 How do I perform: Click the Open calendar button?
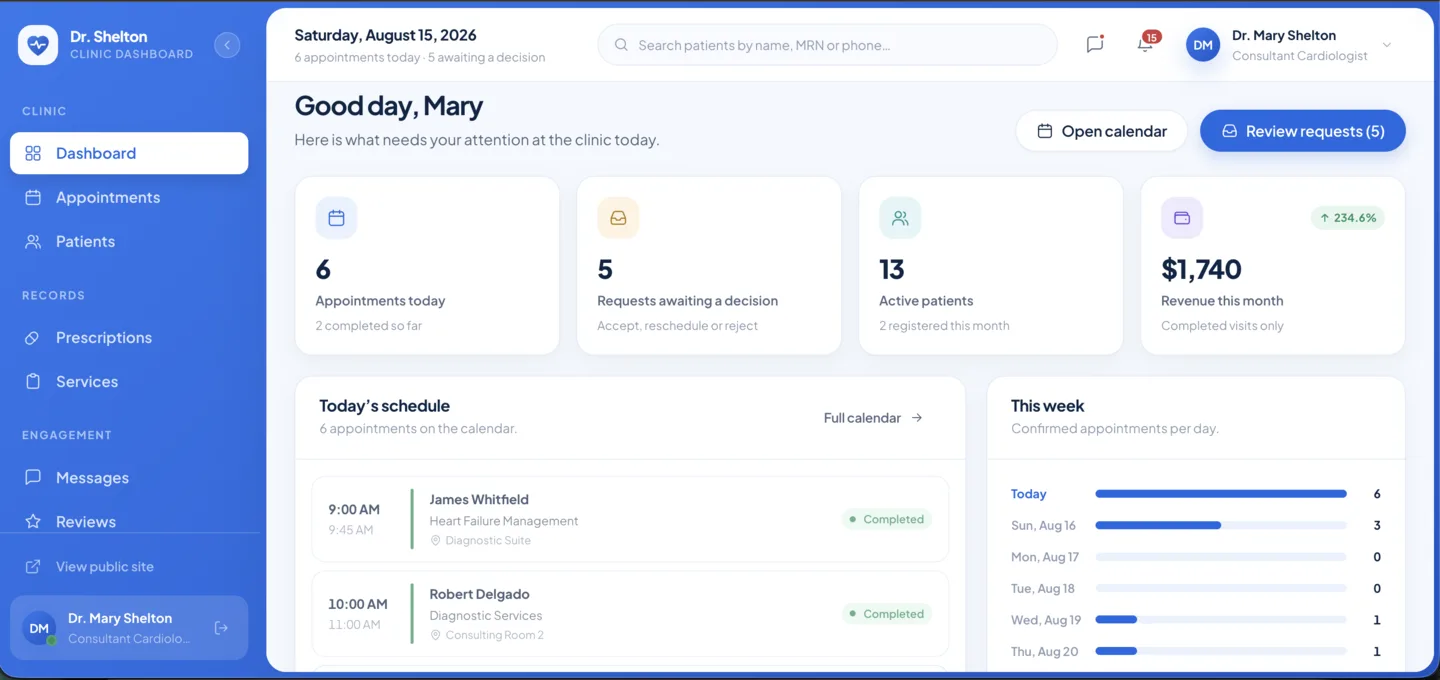point(1101,131)
